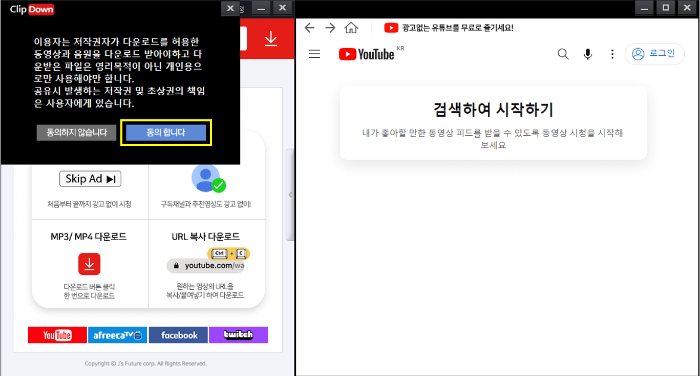Open YouTube settings three-dot menu

[x=612, y=54]
